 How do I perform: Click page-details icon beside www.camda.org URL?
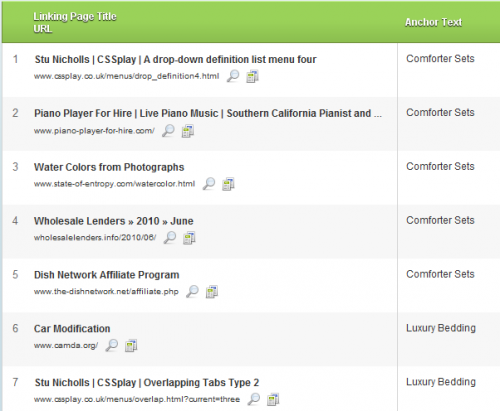point(131,346)
